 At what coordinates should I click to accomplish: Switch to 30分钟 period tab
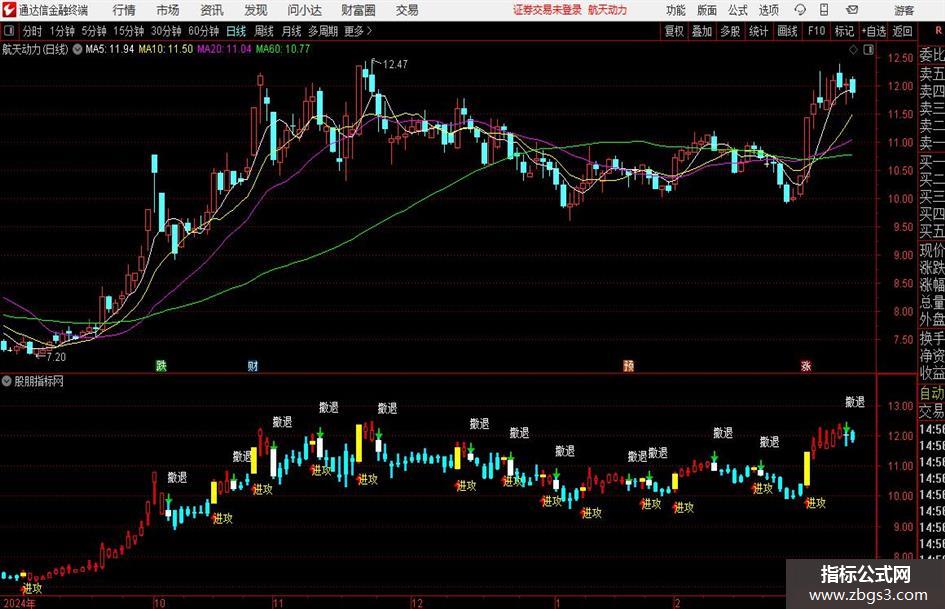[166, 31]
